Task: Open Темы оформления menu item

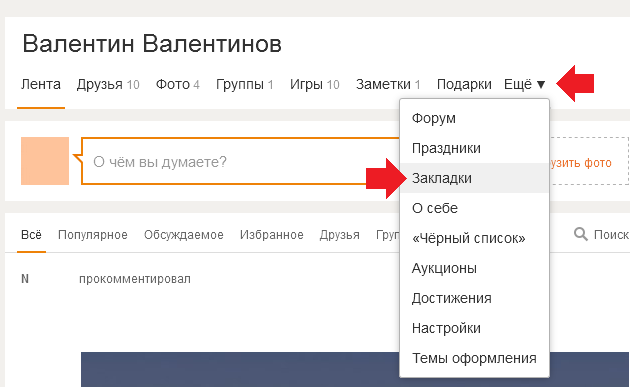Action: pyautogui.click(x=475, y=358)
